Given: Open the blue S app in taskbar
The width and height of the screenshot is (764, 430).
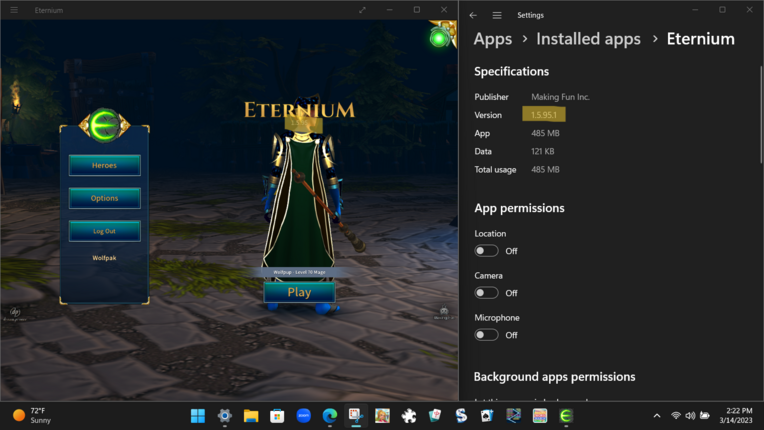Looking at the screenshot, I should click(x=461, y=416).
